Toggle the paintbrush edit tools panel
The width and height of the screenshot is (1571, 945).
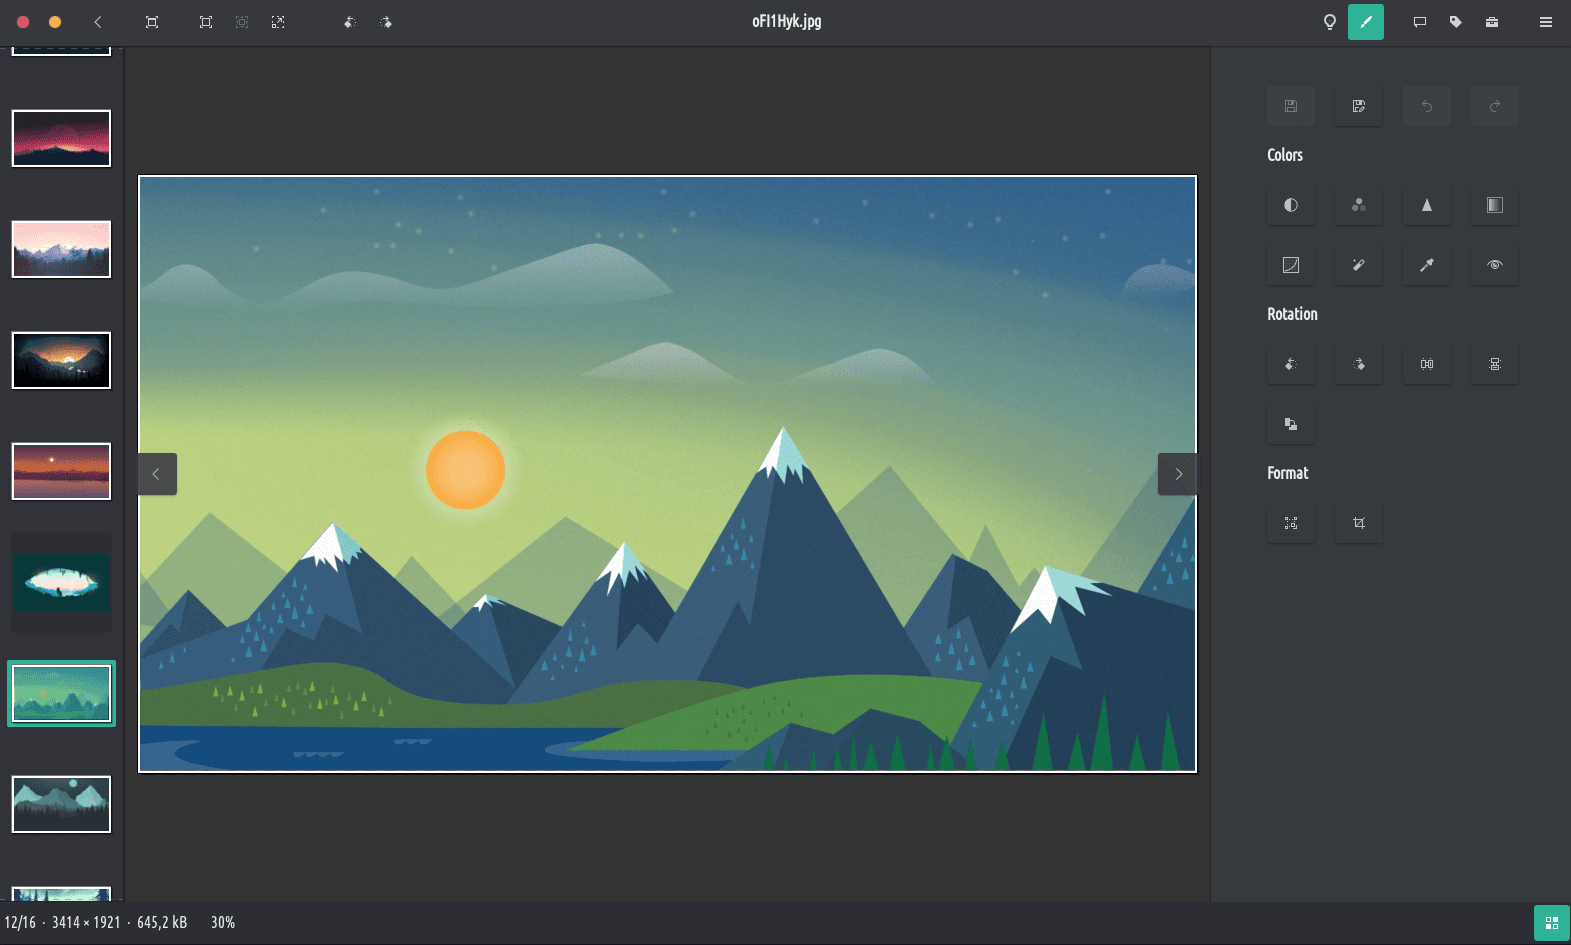pos(1365,22)
